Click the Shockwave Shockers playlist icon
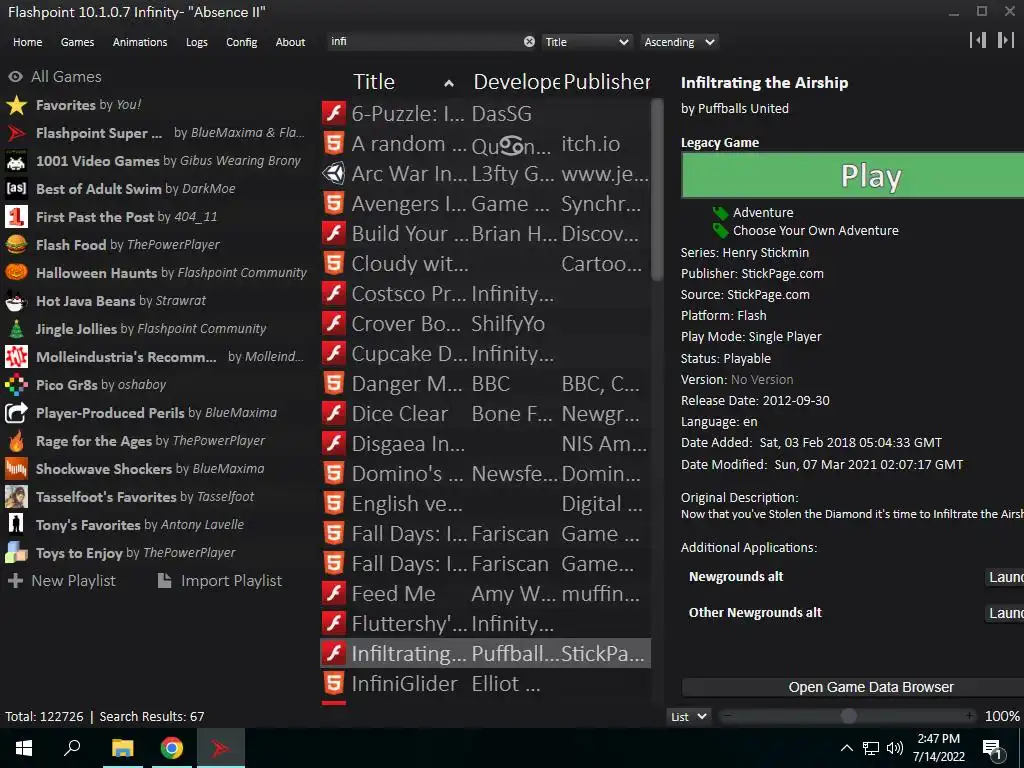The height and width of the screenshot is (768, 1024). 16,469
